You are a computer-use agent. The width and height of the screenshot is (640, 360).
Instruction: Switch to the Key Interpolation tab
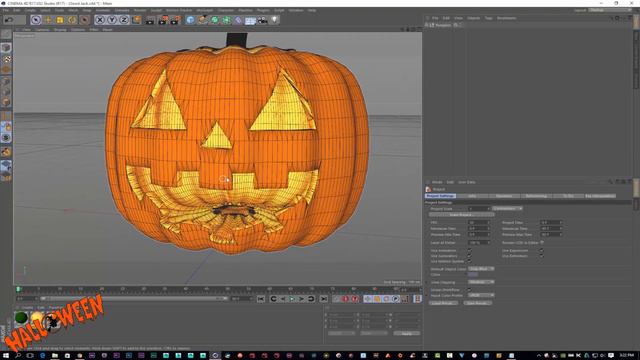pos(600,196)
